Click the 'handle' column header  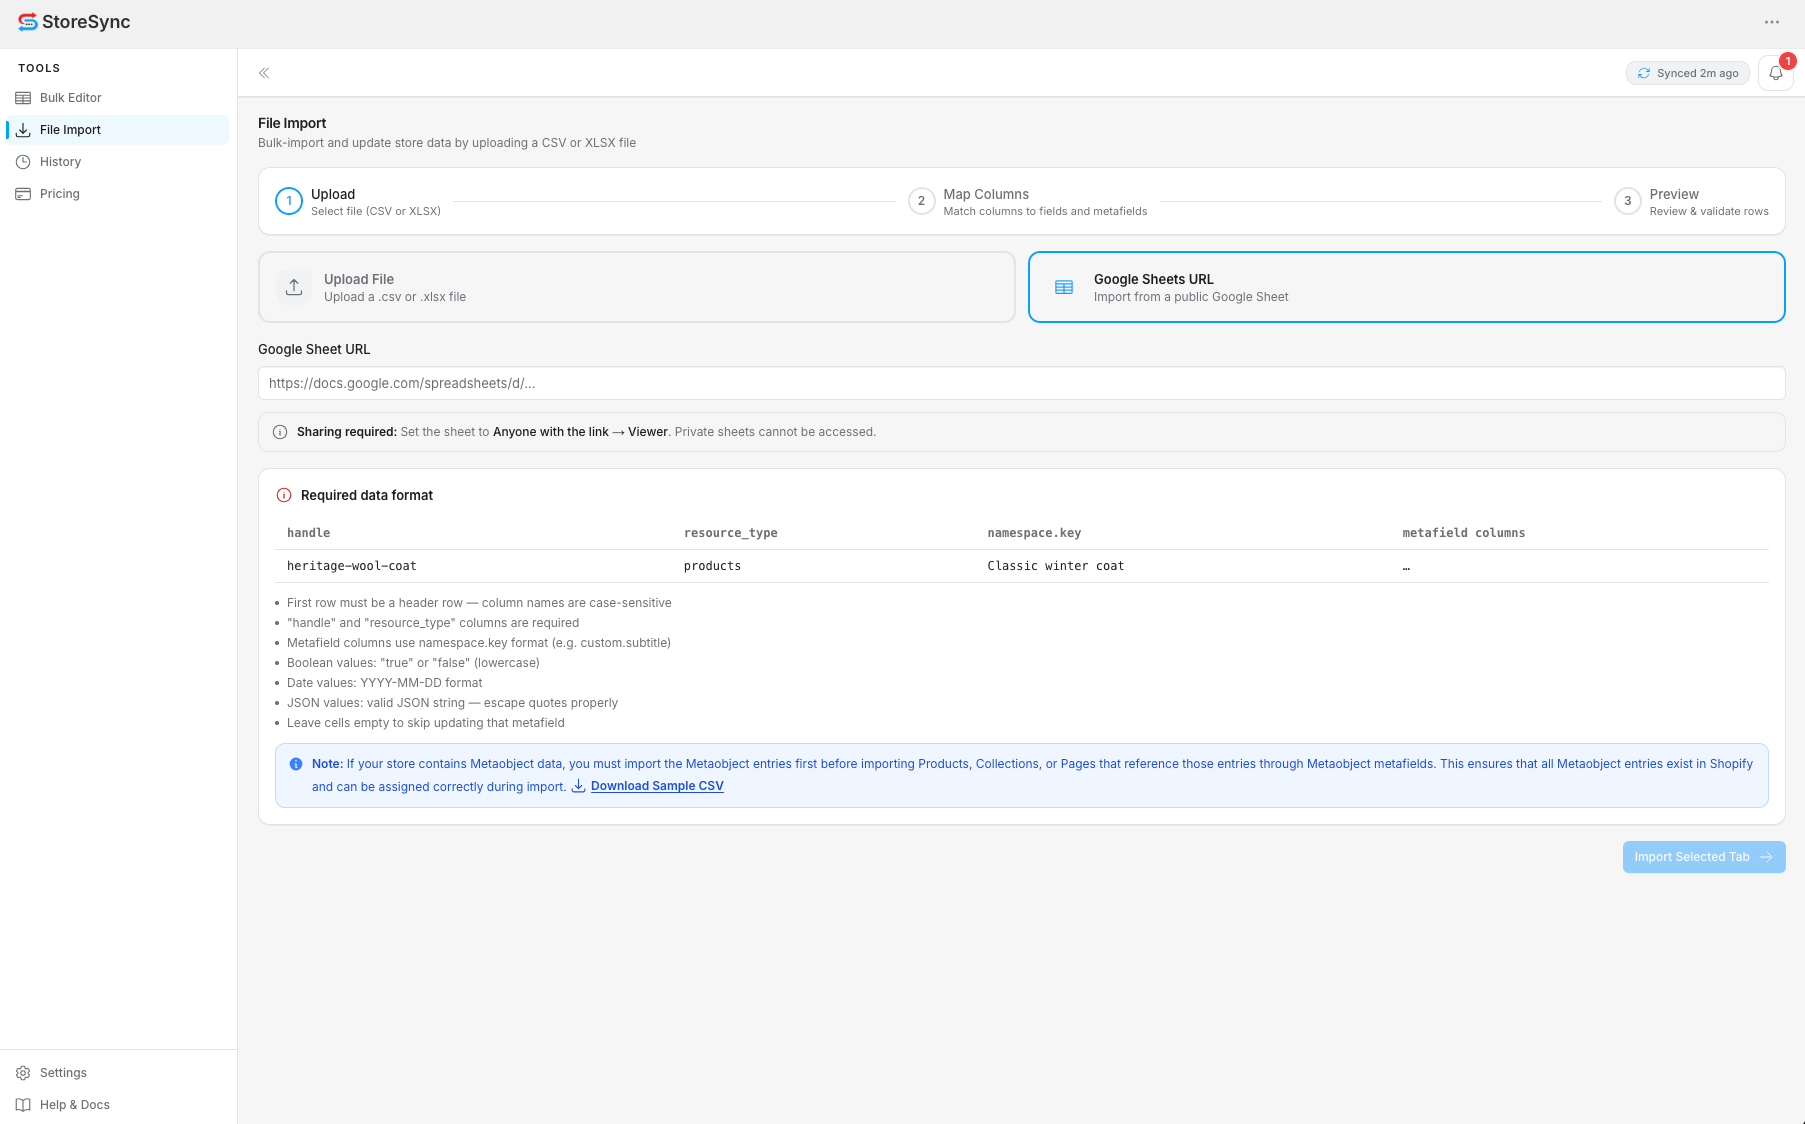point(308,533)
